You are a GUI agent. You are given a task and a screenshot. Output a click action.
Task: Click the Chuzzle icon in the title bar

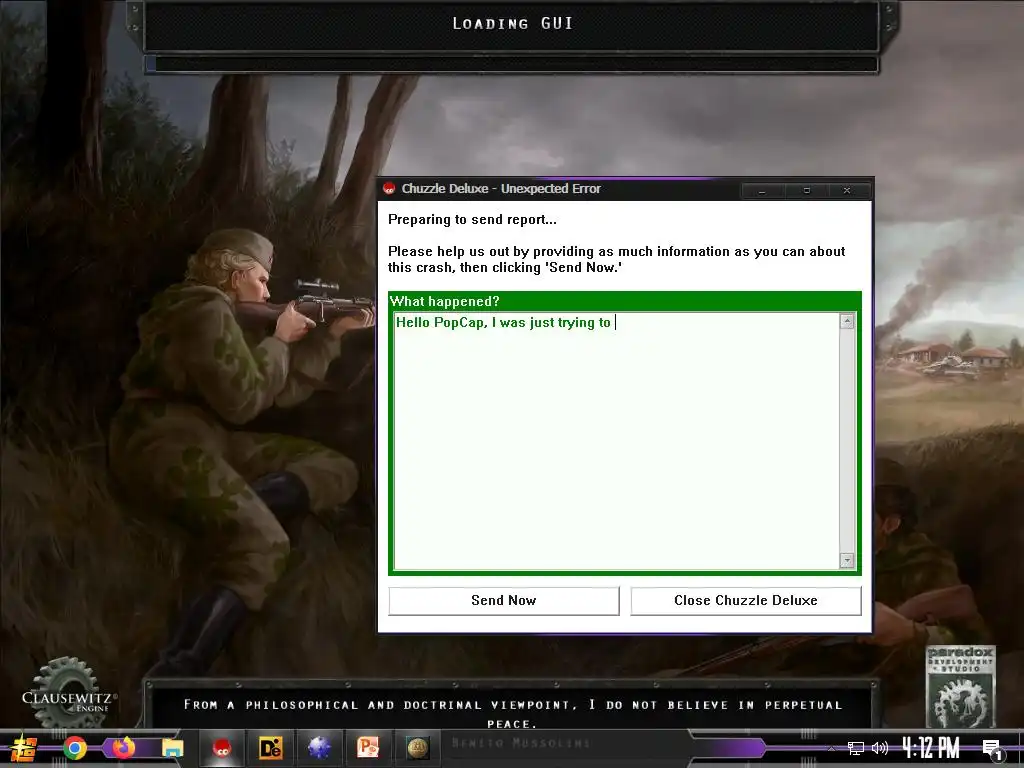coord(389,189)
